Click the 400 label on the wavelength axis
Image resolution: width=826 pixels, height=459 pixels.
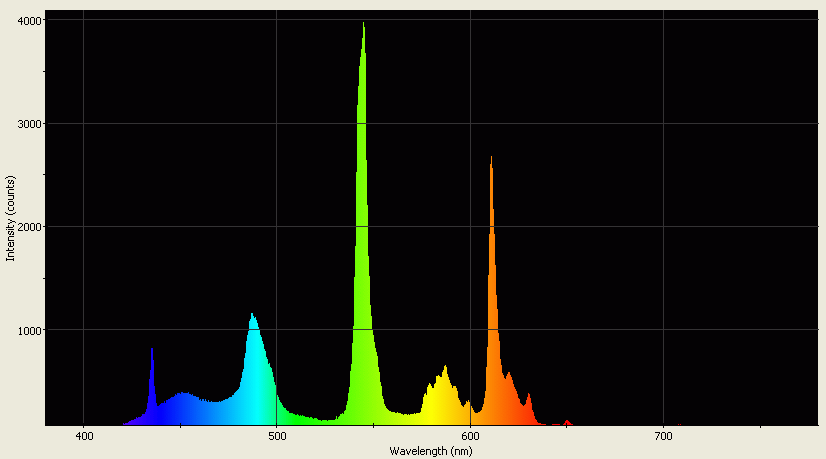click(84, 437)
